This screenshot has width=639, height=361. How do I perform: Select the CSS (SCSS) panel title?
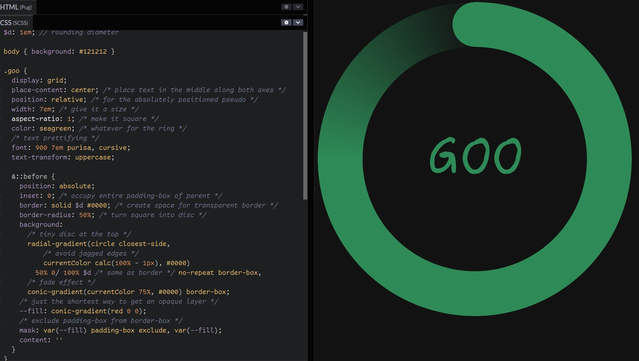coord(14,22)
